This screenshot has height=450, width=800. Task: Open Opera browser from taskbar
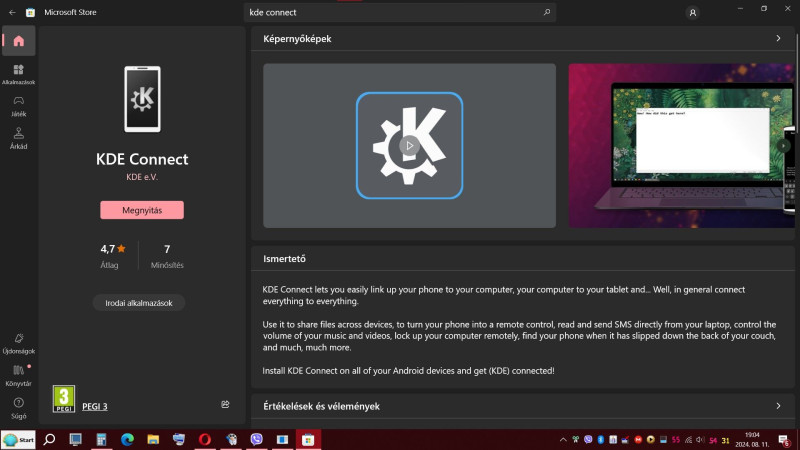(205, 440)
